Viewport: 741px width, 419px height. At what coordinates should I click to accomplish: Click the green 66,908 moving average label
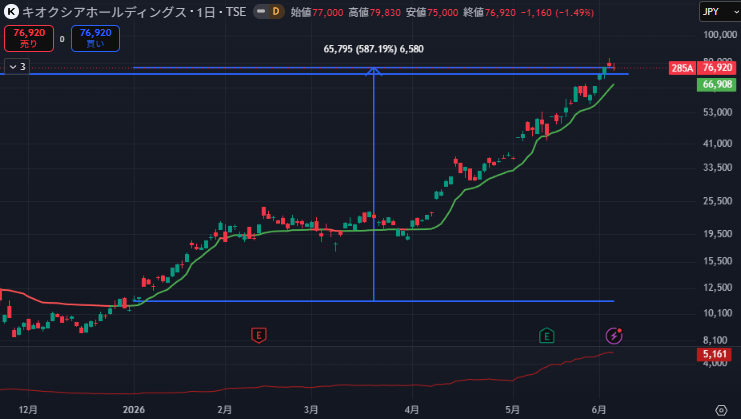[717, 85]
